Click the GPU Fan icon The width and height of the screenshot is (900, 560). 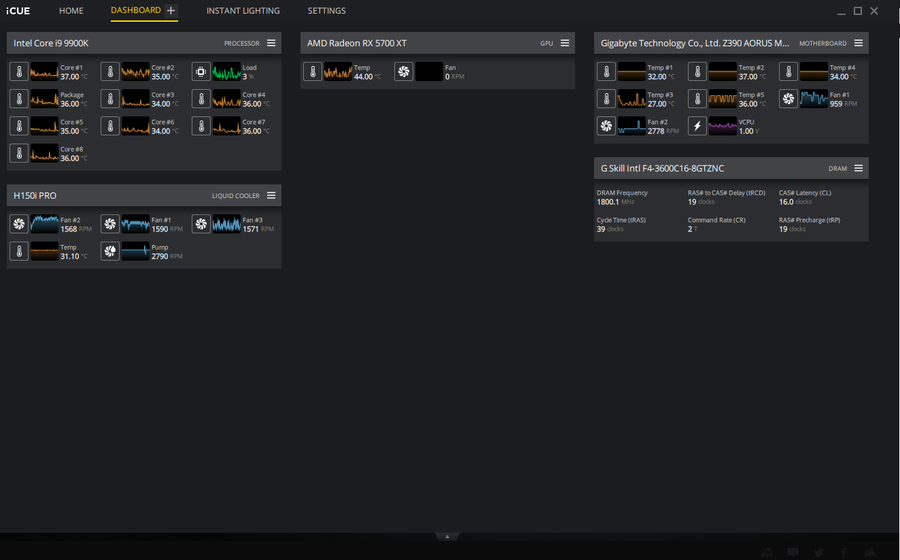[x=404, y=72]
